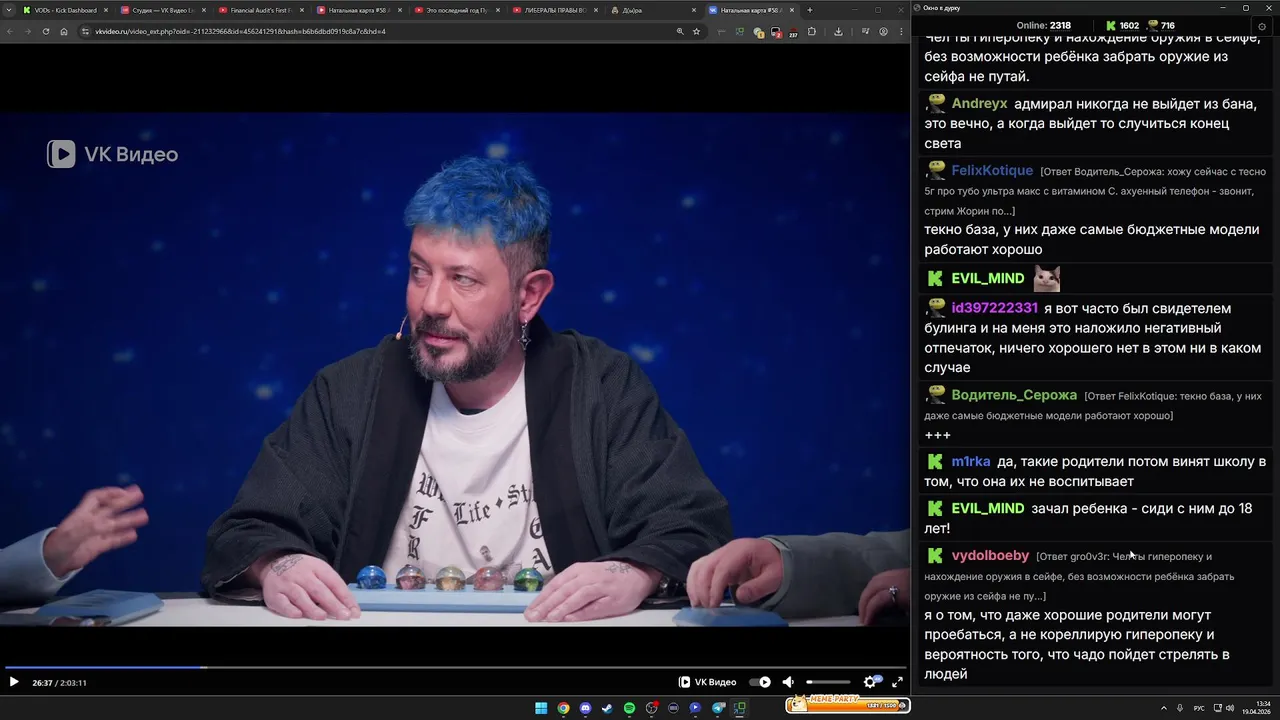Image resolution: width=1280 pixels, height=720 pixels.
Task: Open the clock showing 13:34
Action: pos(1257,708)
